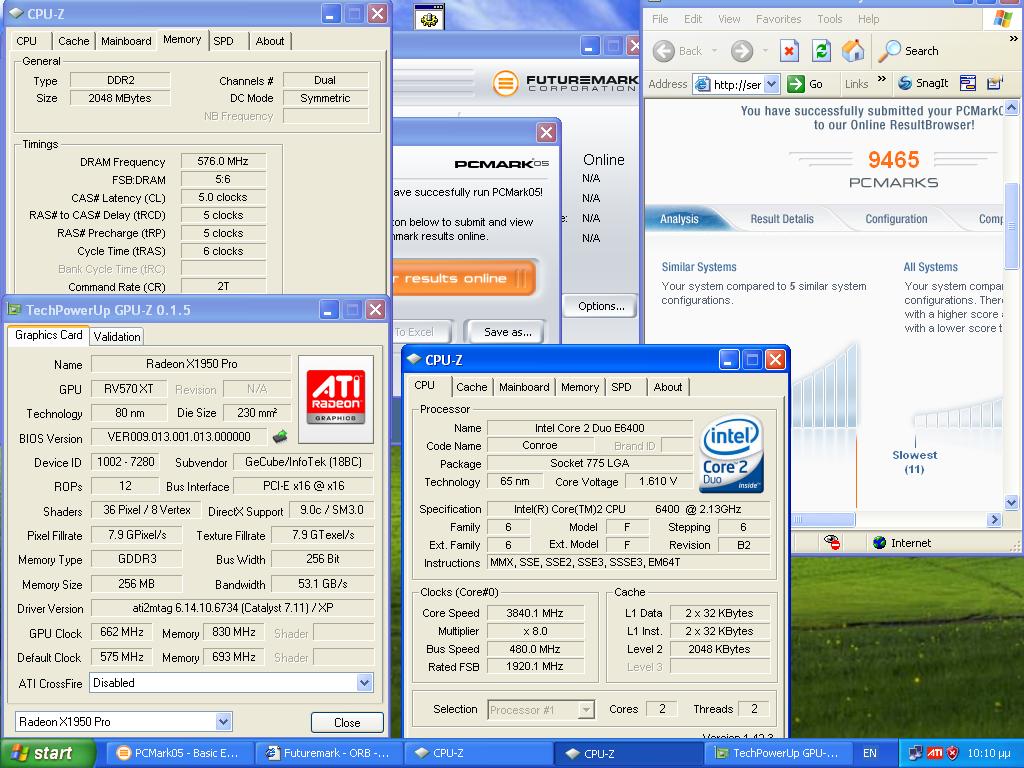Click the SnagIt toolbar icon
Image resolution: width=1024 pixels, height=768 pixels.
click(904, 83)
